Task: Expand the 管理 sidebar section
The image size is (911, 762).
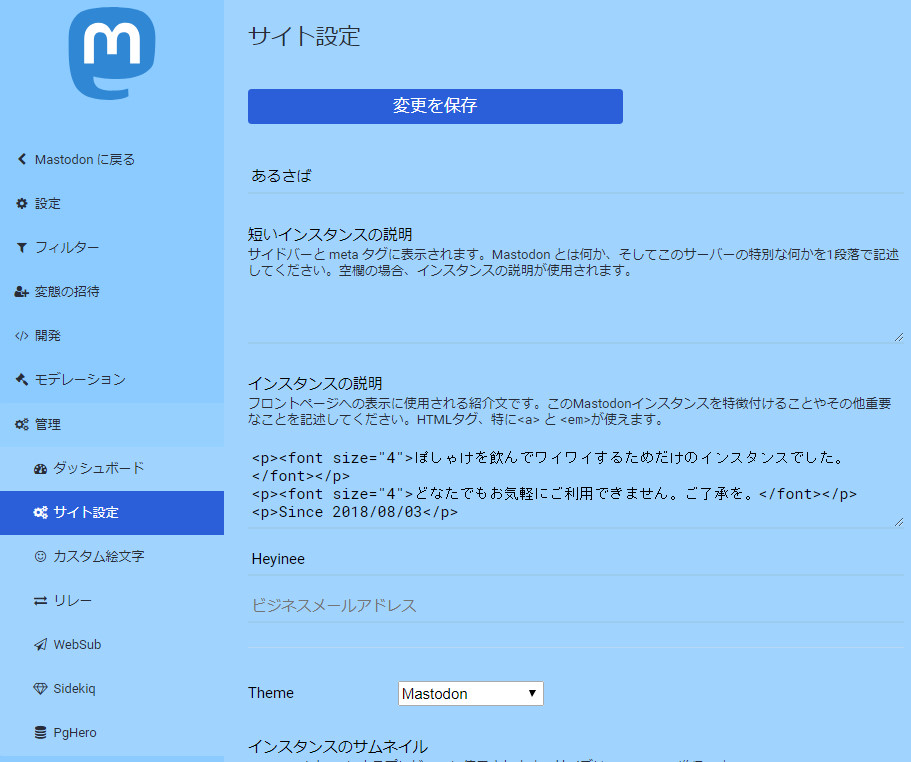Action: [x=50, y=423]
